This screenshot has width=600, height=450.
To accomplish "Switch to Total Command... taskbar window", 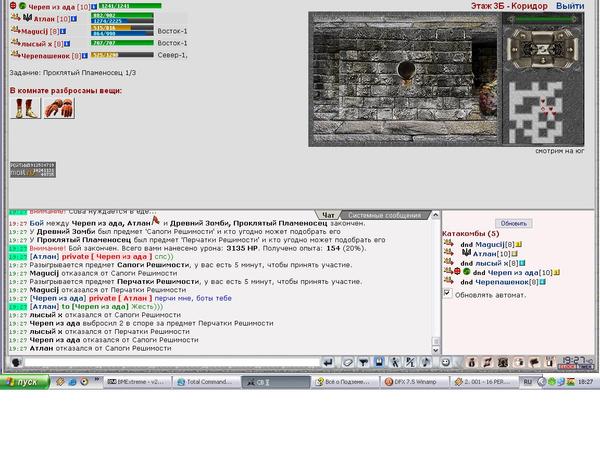I will pos(205,382).
